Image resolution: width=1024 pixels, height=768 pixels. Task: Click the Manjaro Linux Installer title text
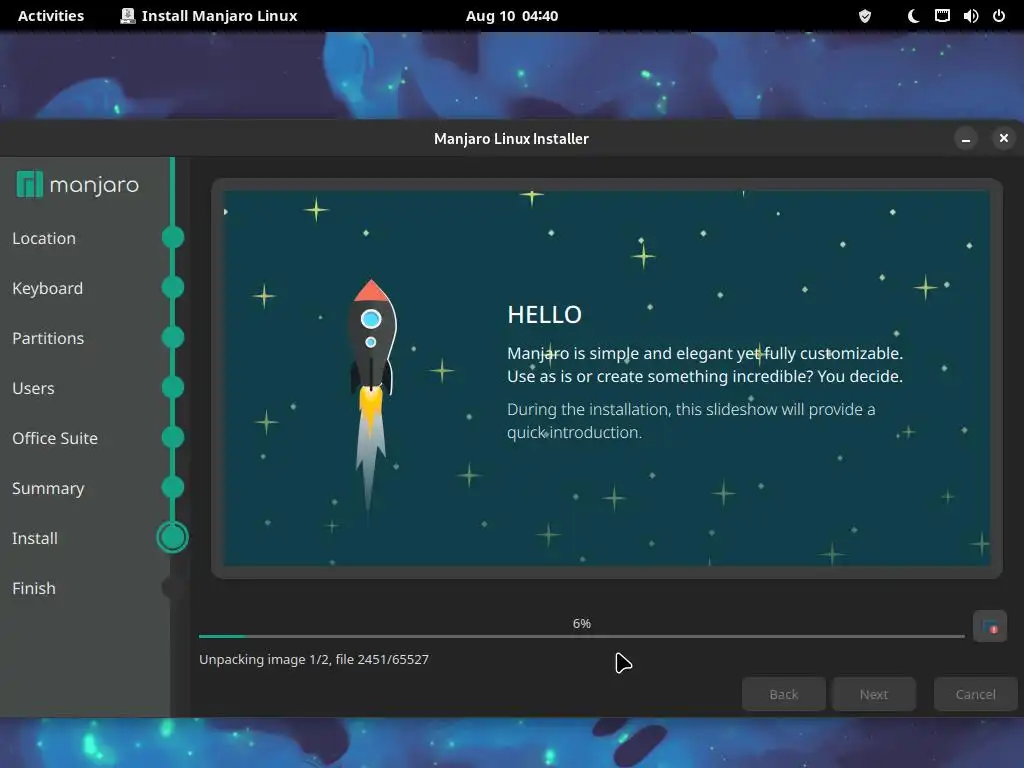pyautogui.click(x=511, y=138)
